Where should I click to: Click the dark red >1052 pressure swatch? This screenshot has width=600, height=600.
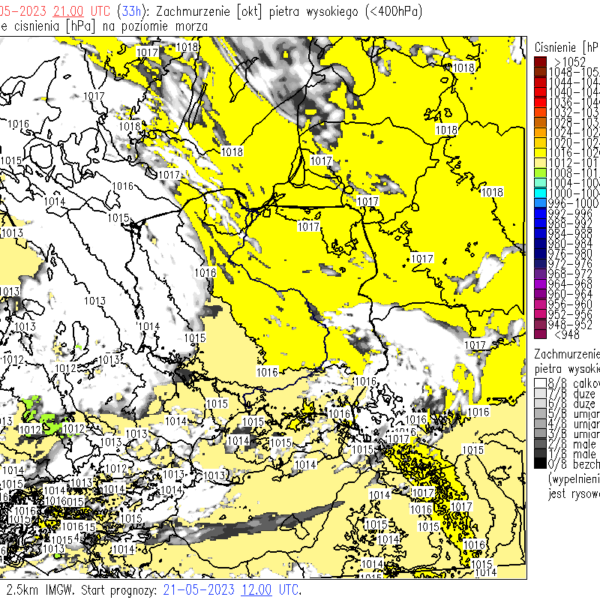click(540, 62)
